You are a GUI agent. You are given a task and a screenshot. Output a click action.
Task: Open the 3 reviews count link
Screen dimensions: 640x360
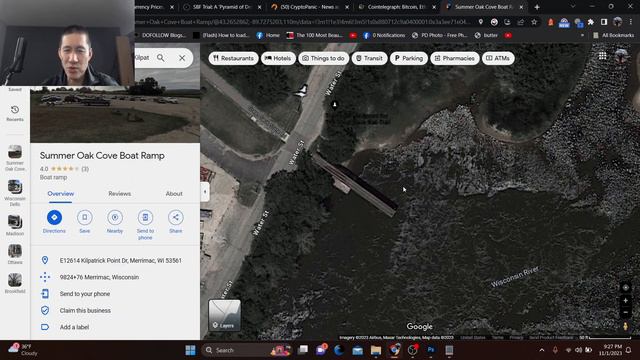[x=85, y=169]
